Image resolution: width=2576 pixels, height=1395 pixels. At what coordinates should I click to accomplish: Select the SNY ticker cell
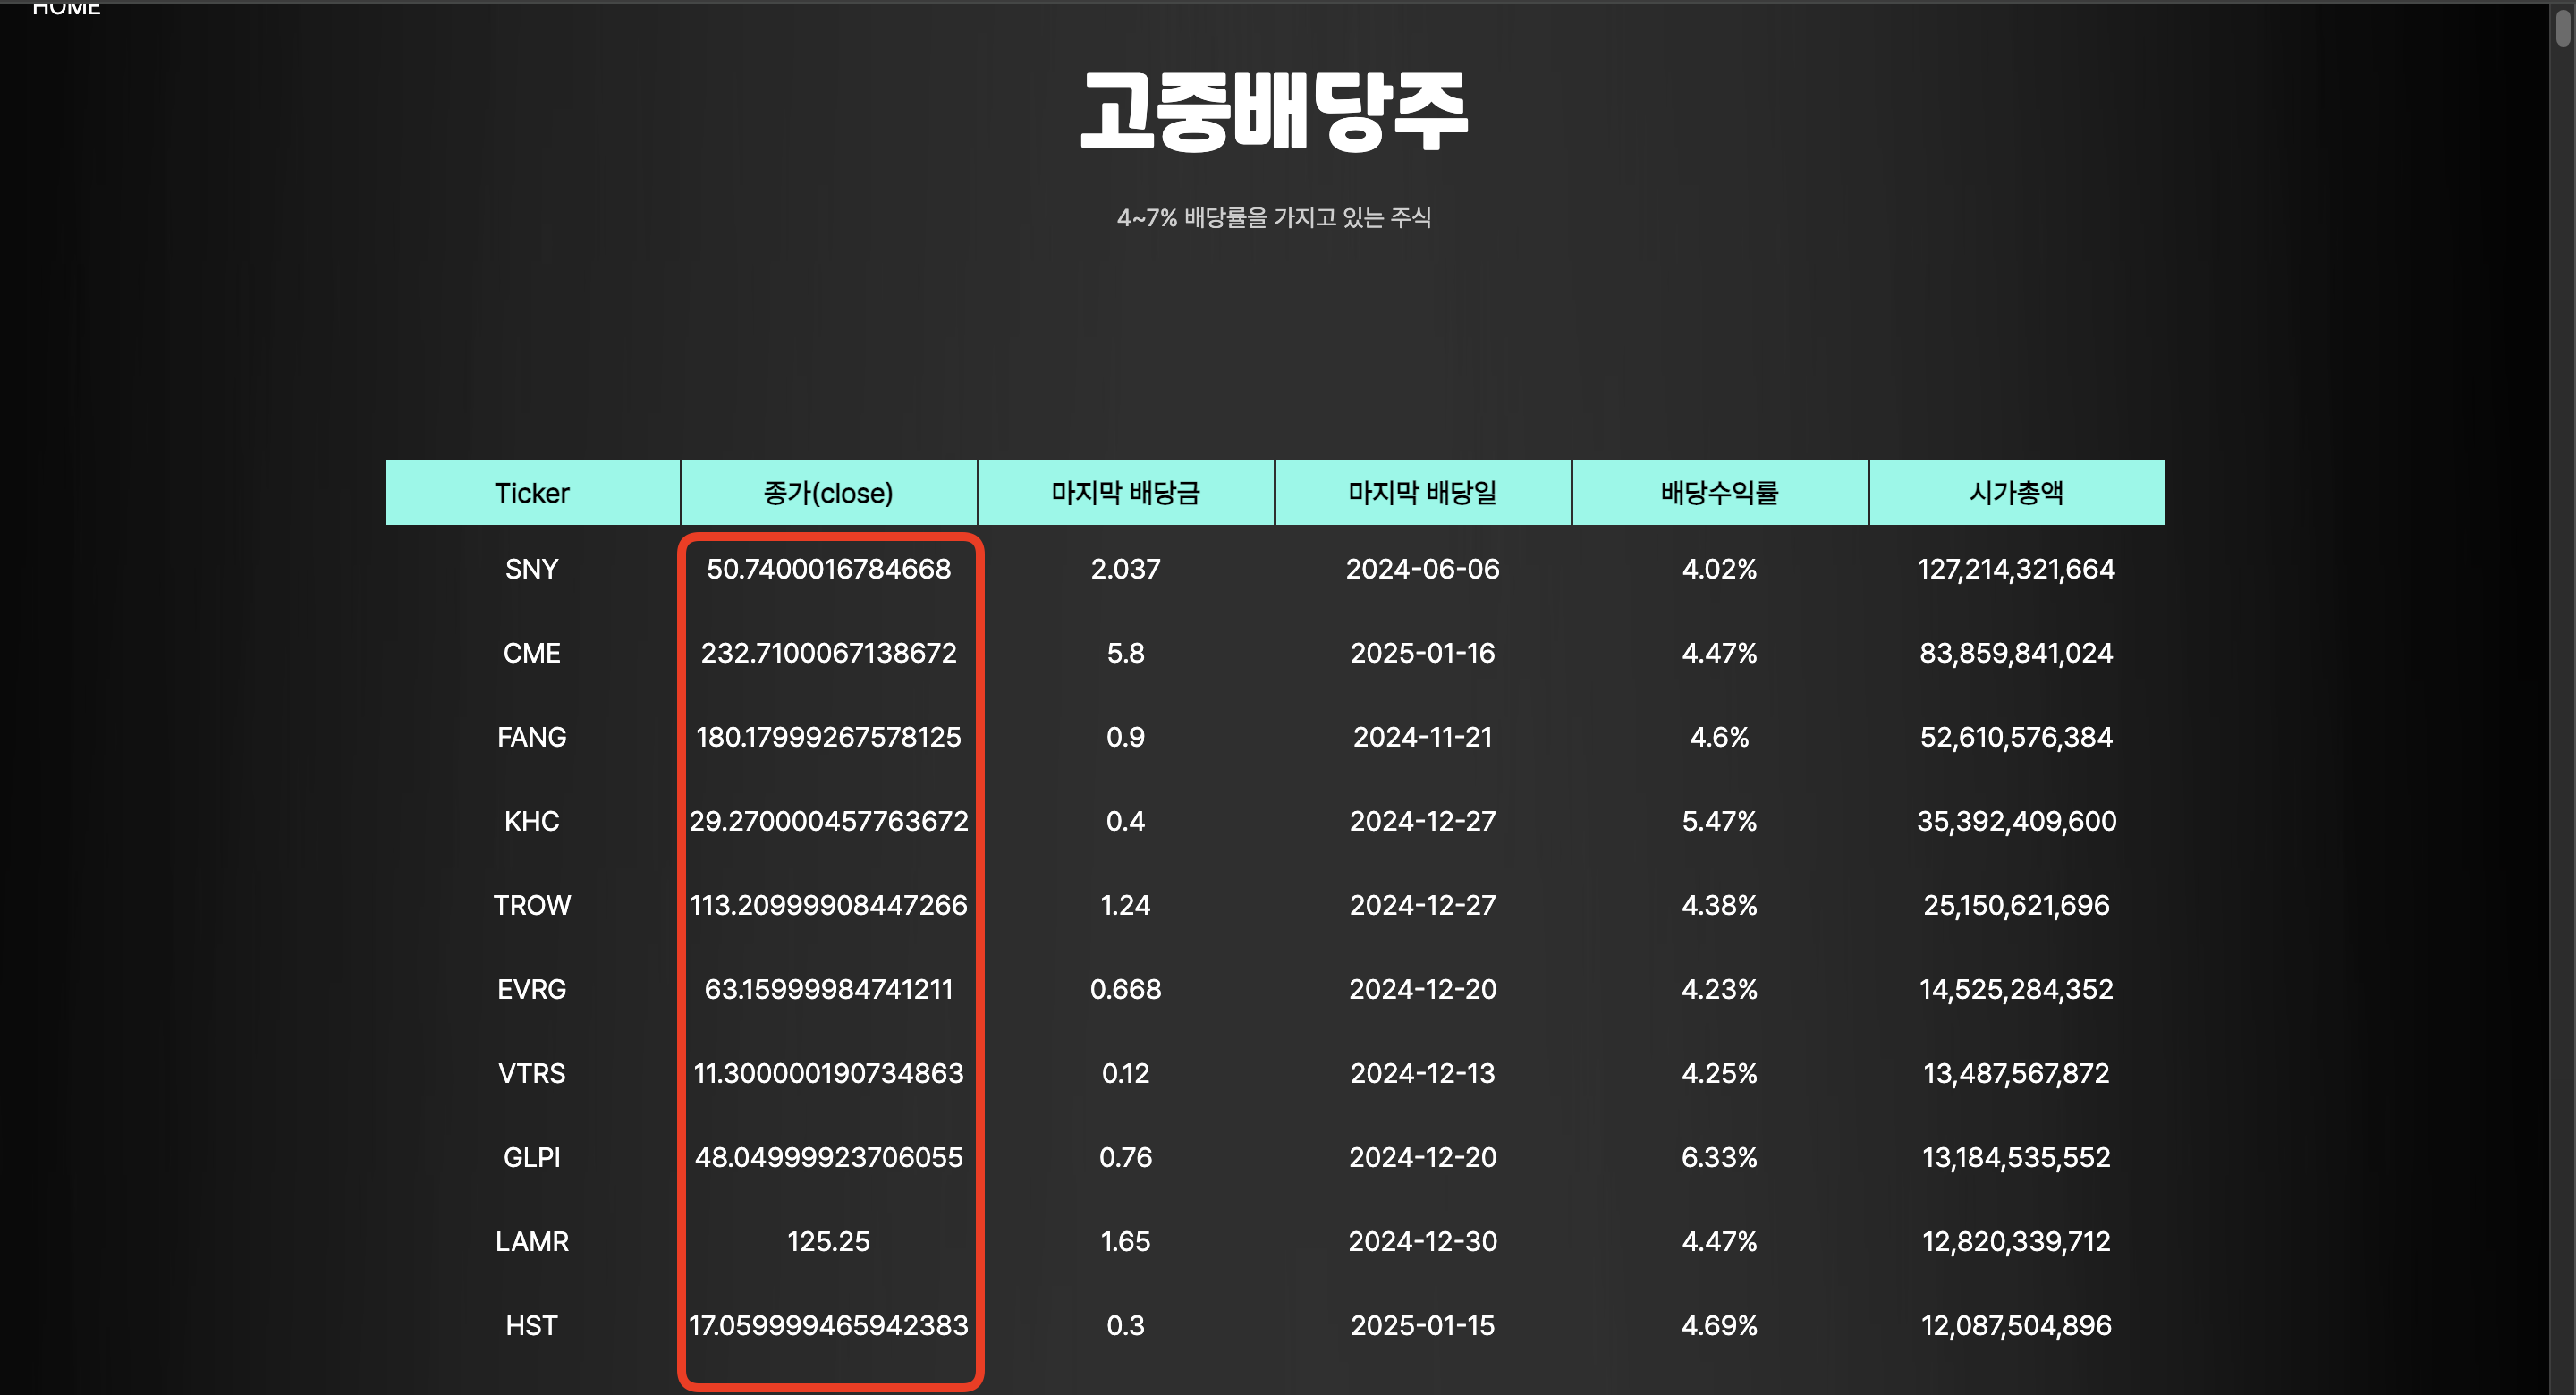(532, 569)
